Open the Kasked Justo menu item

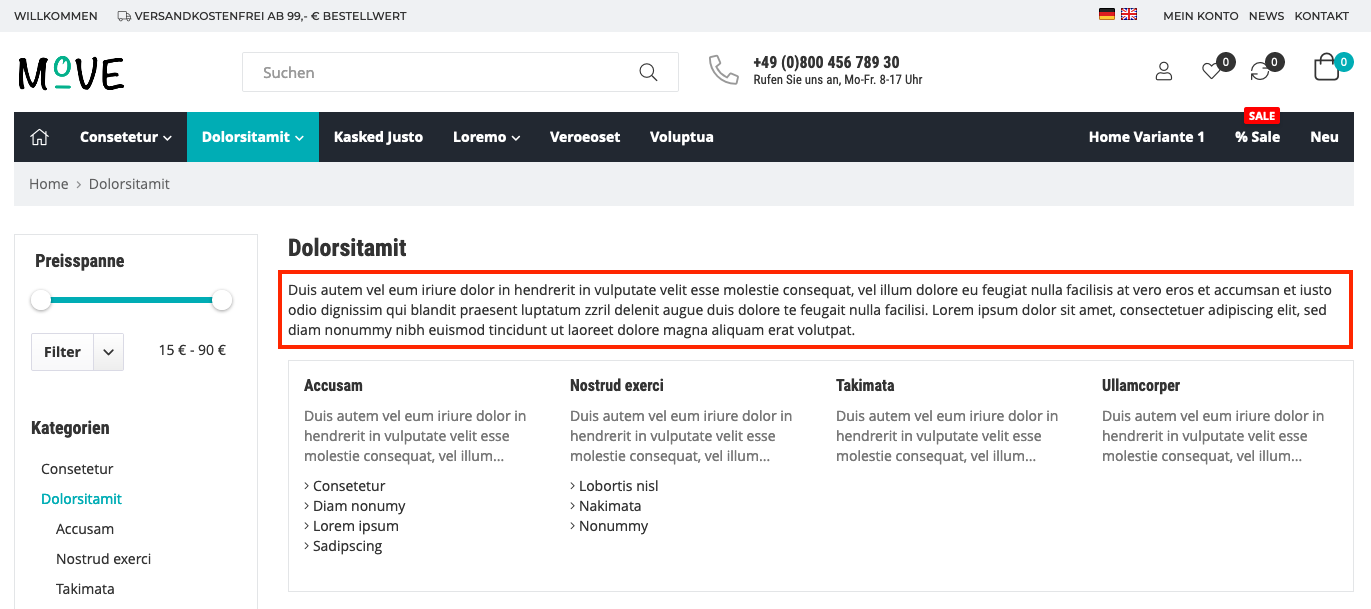[378, 137]
